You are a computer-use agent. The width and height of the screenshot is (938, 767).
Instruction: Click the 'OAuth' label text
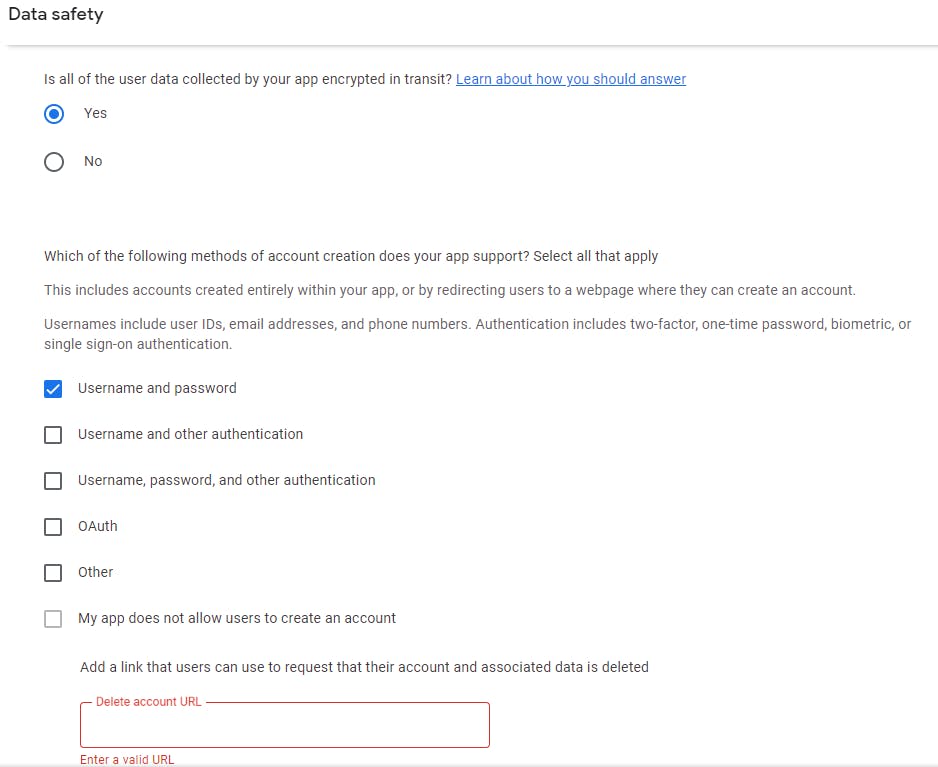pos(98,526)
